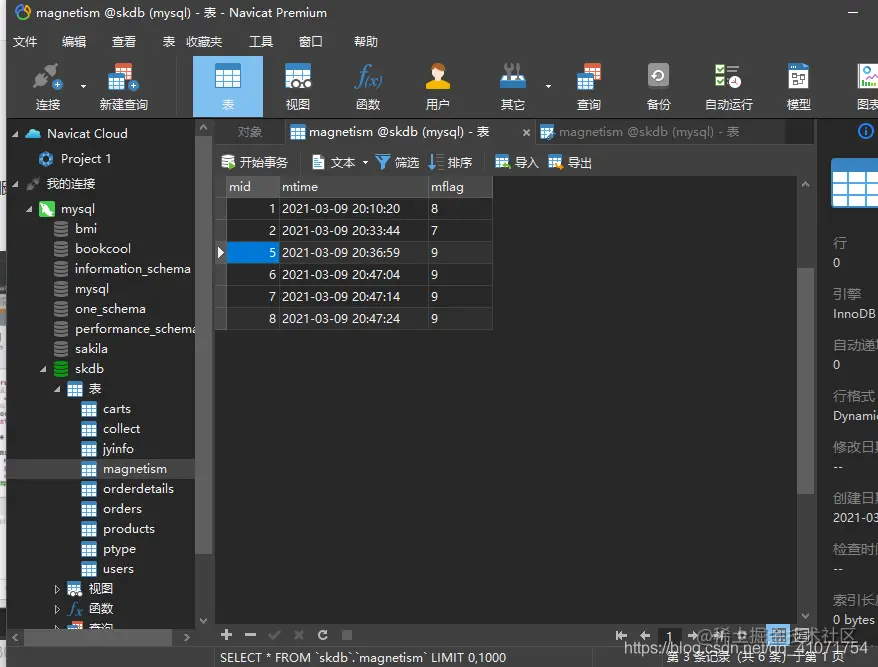878x667 pixels.
Task: Select the sakila database in tree
Action: 91,349
